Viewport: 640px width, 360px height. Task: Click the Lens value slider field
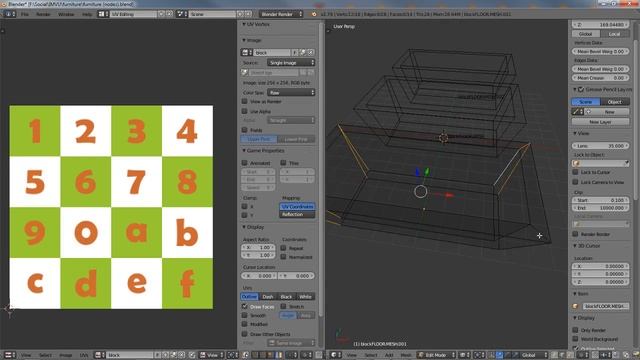pyautogui.click(x=600, y=146)
